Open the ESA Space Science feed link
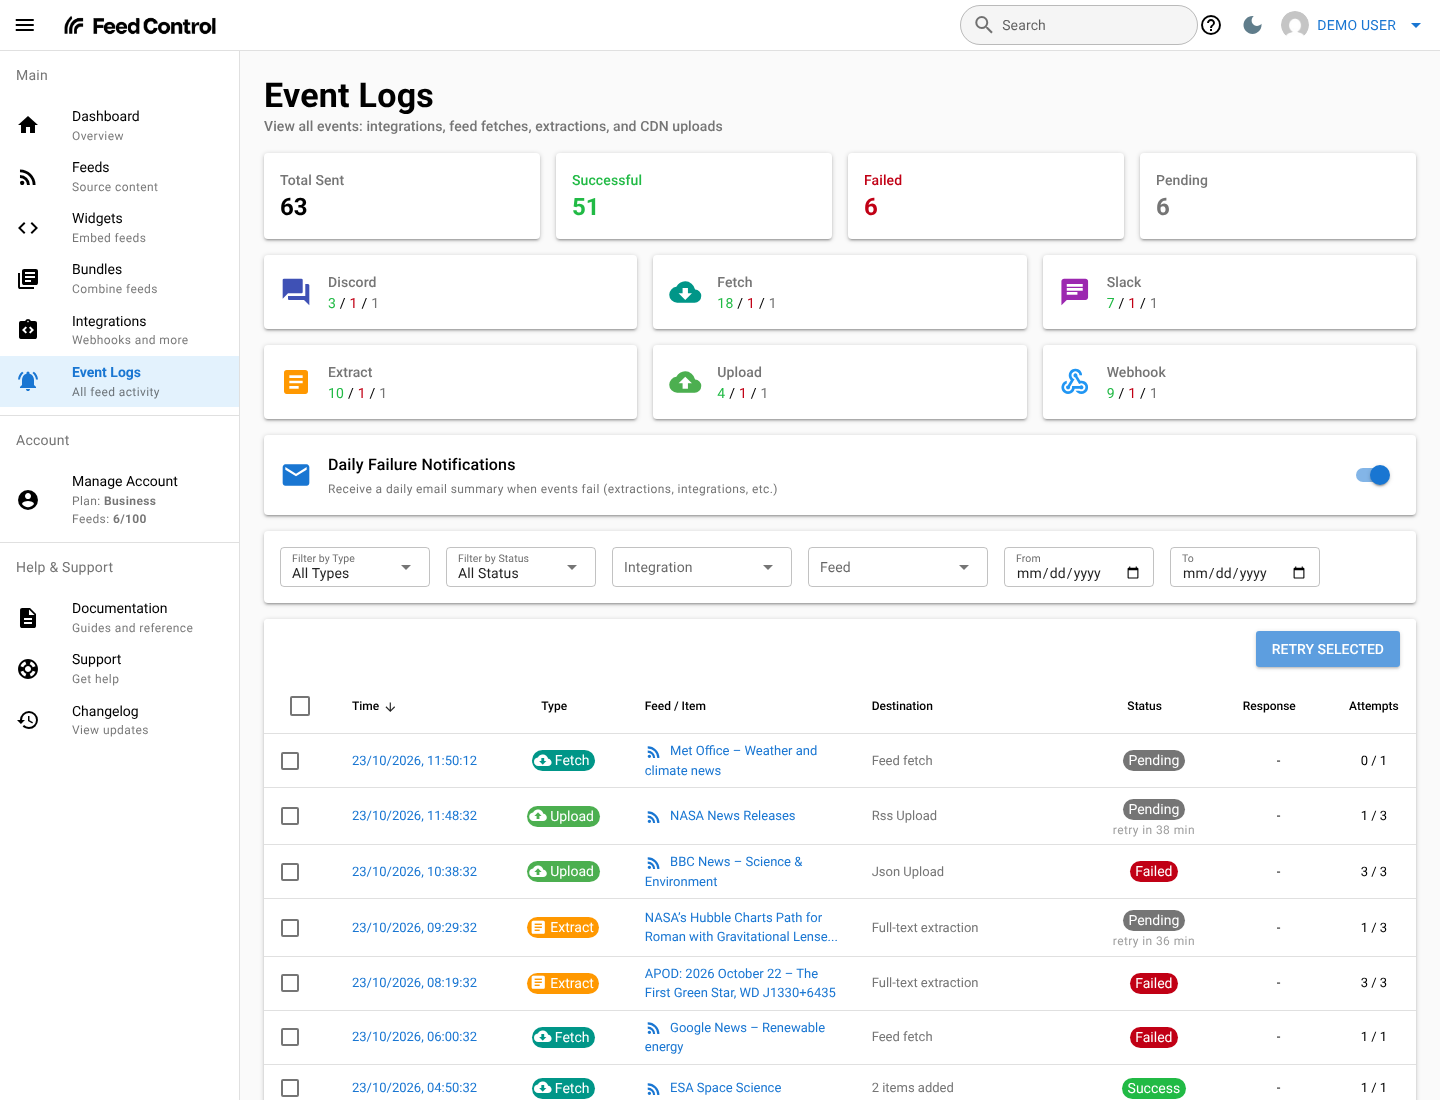 (x=725, y=1088)
